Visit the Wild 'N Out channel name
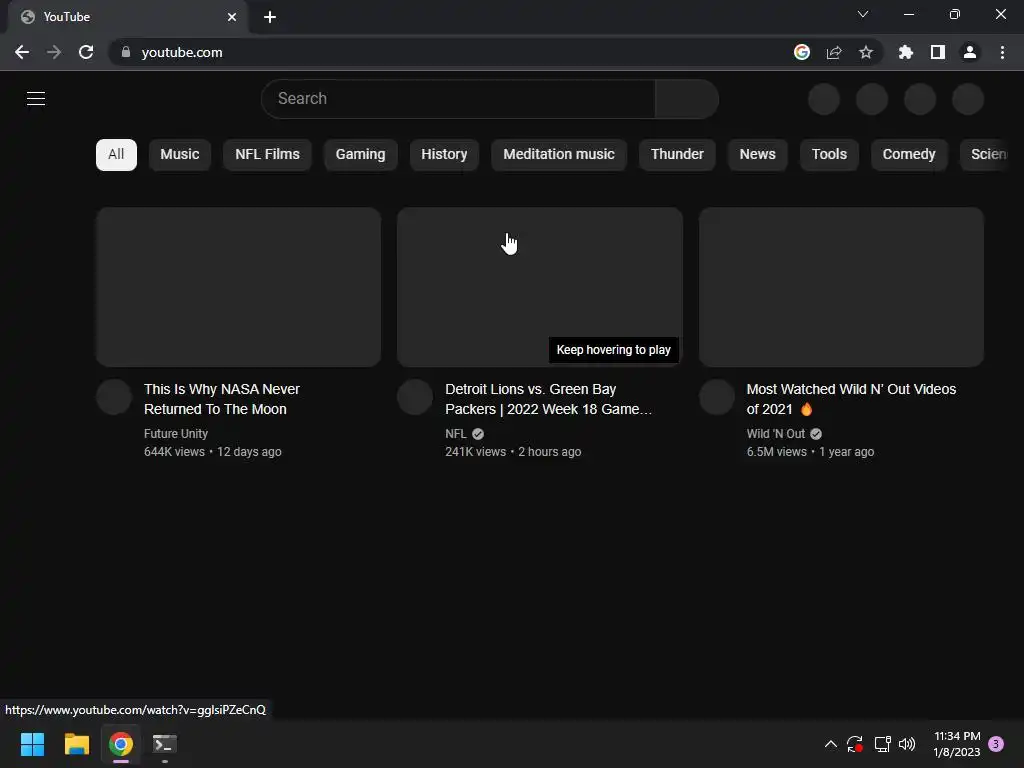This screenshot has height=768, width=1024. click(776, 434)
